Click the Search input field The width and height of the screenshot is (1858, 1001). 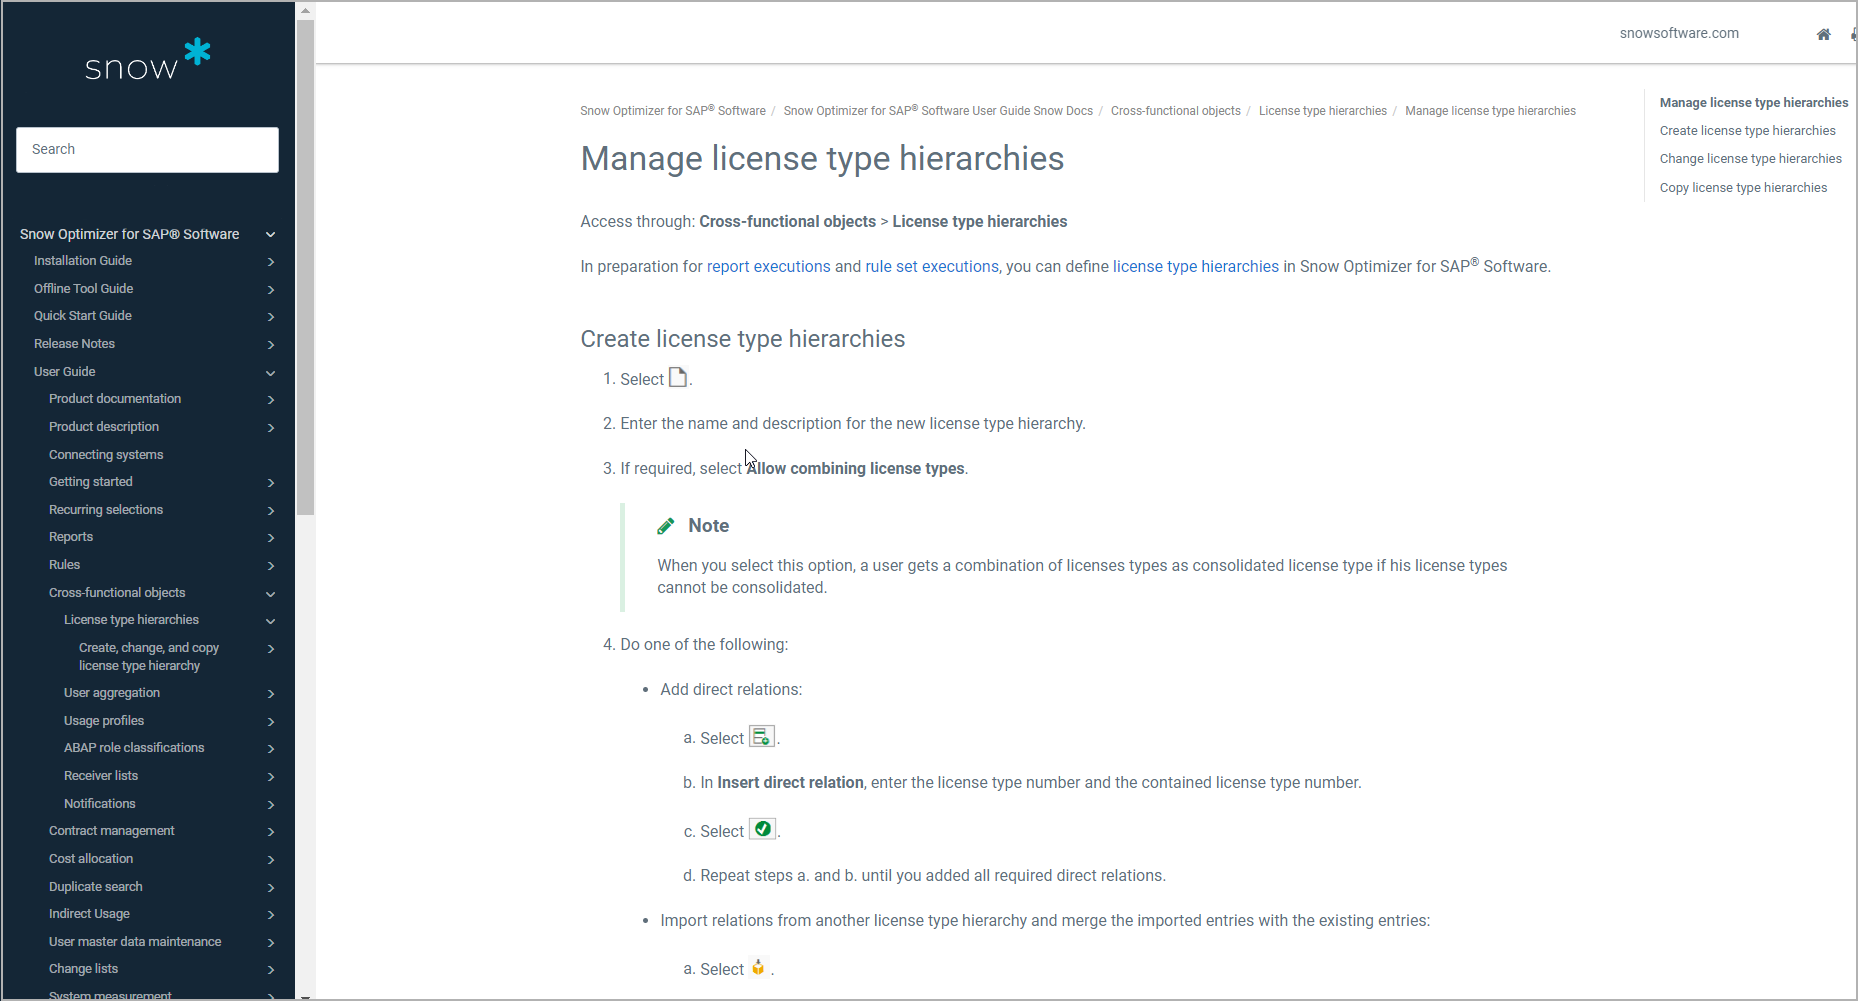(147, 149)
